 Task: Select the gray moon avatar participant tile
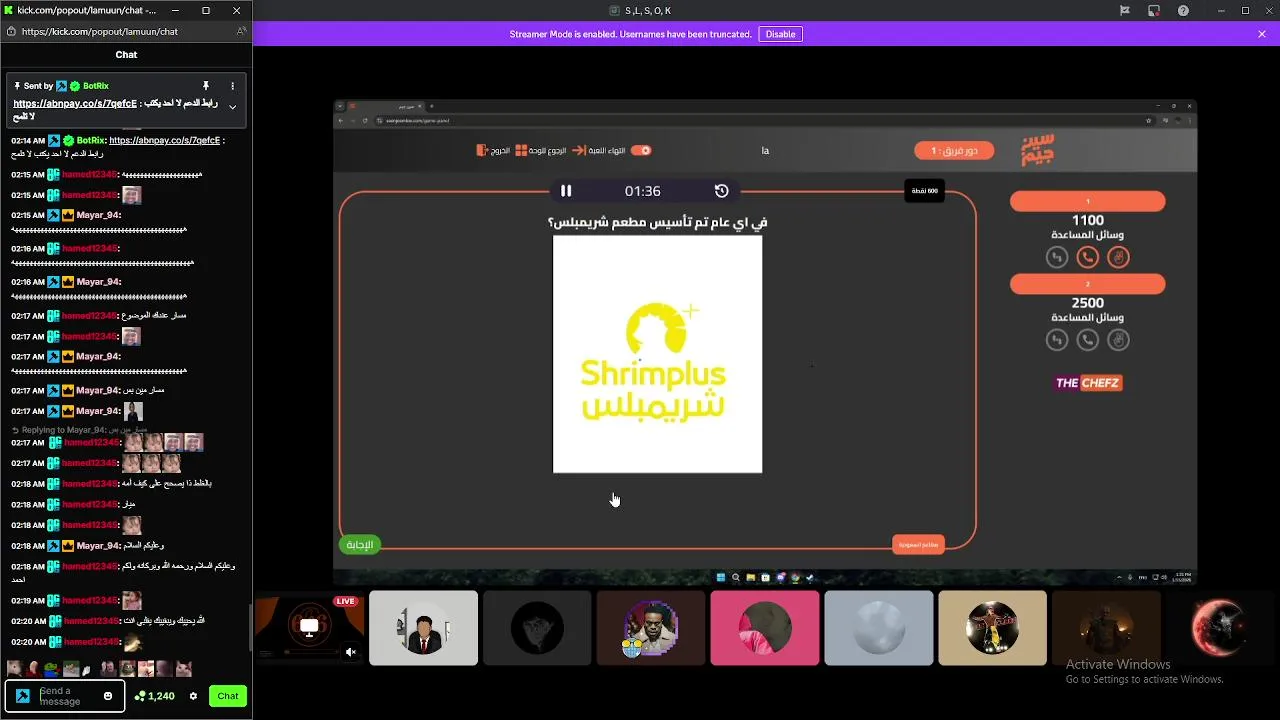coord(879,627)
